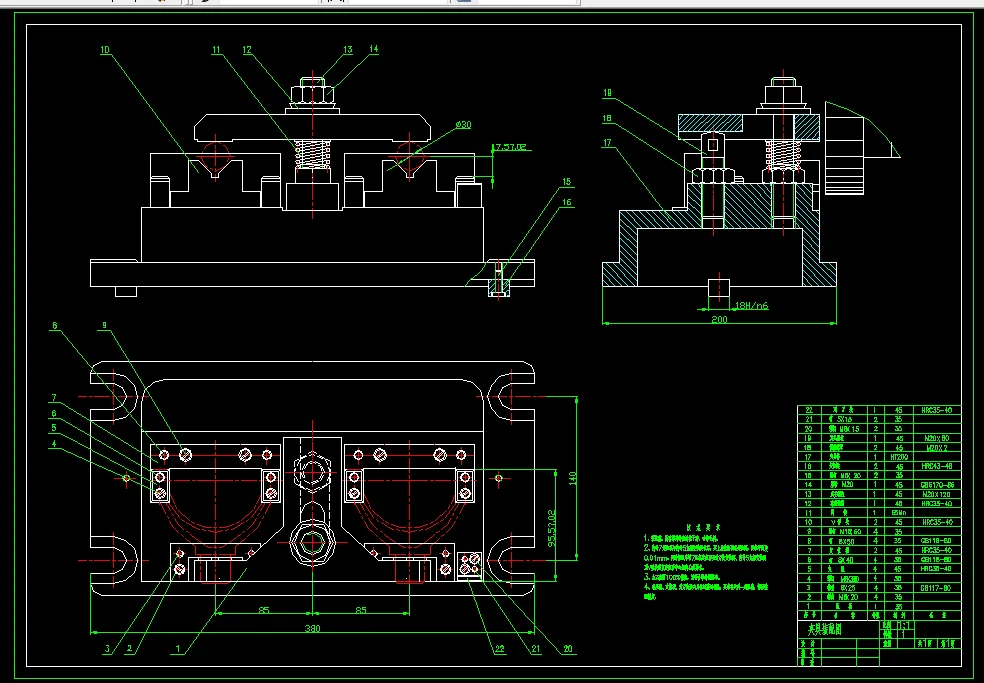Select the green technical requirements heading
This screenshot has width=984, height=683.
click(x=703, y=528)
